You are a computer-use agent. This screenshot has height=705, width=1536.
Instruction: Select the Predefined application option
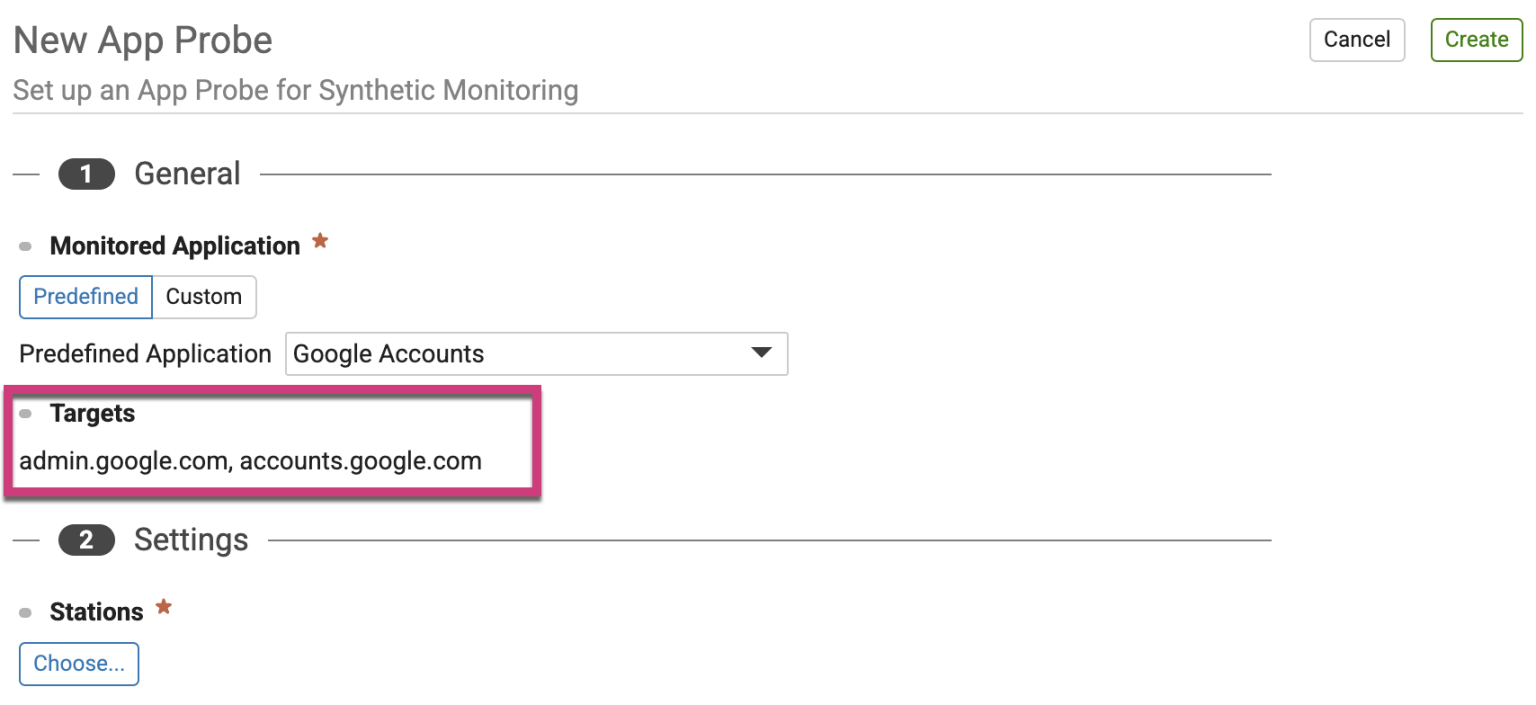click(x=86, y=297)
